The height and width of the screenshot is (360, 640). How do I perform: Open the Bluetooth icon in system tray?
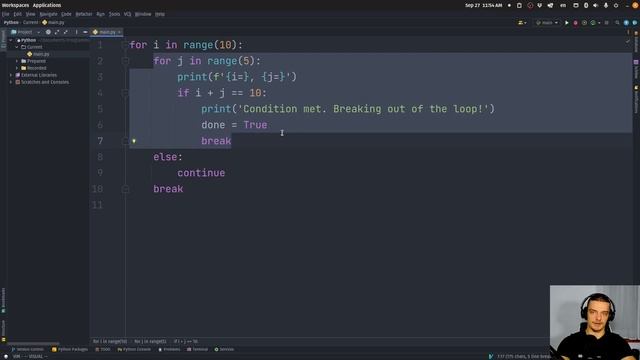(586, 5)
